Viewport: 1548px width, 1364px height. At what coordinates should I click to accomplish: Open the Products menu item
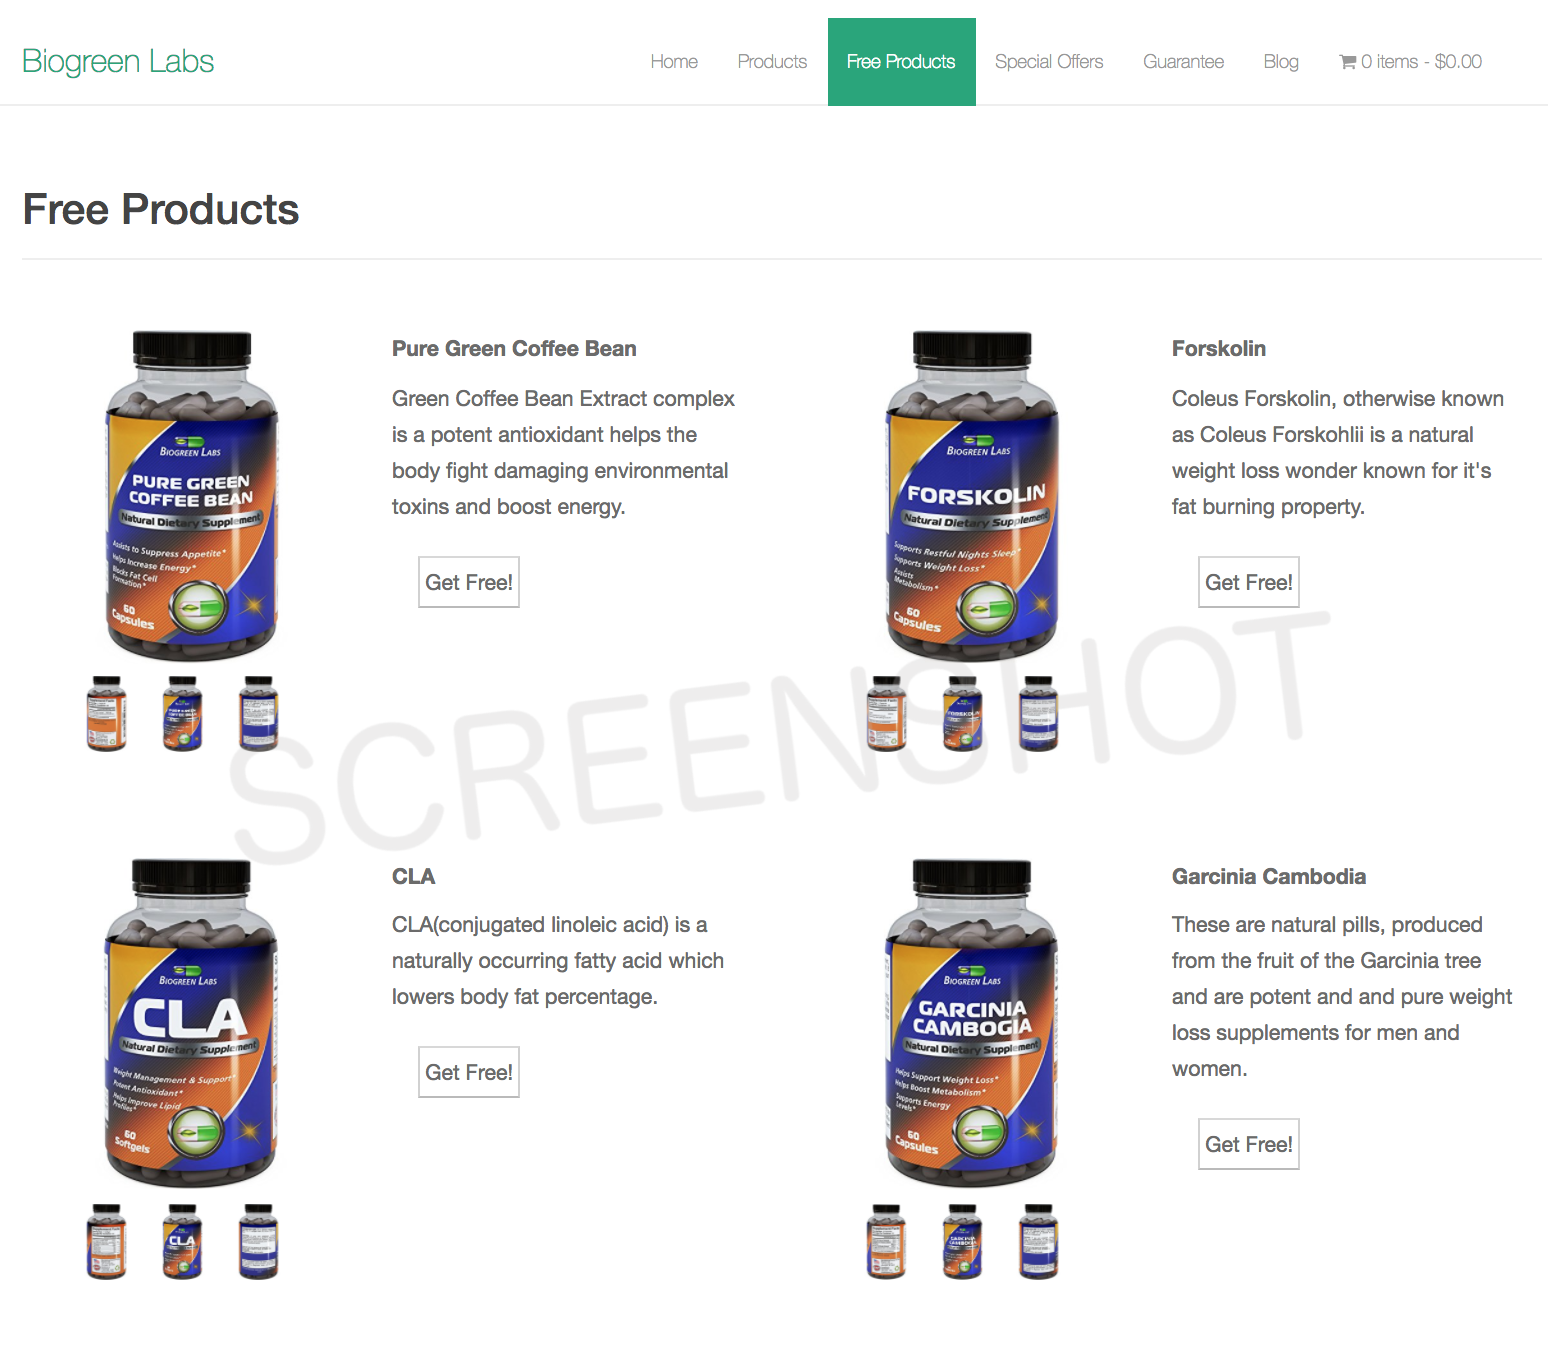coord(772,62)
